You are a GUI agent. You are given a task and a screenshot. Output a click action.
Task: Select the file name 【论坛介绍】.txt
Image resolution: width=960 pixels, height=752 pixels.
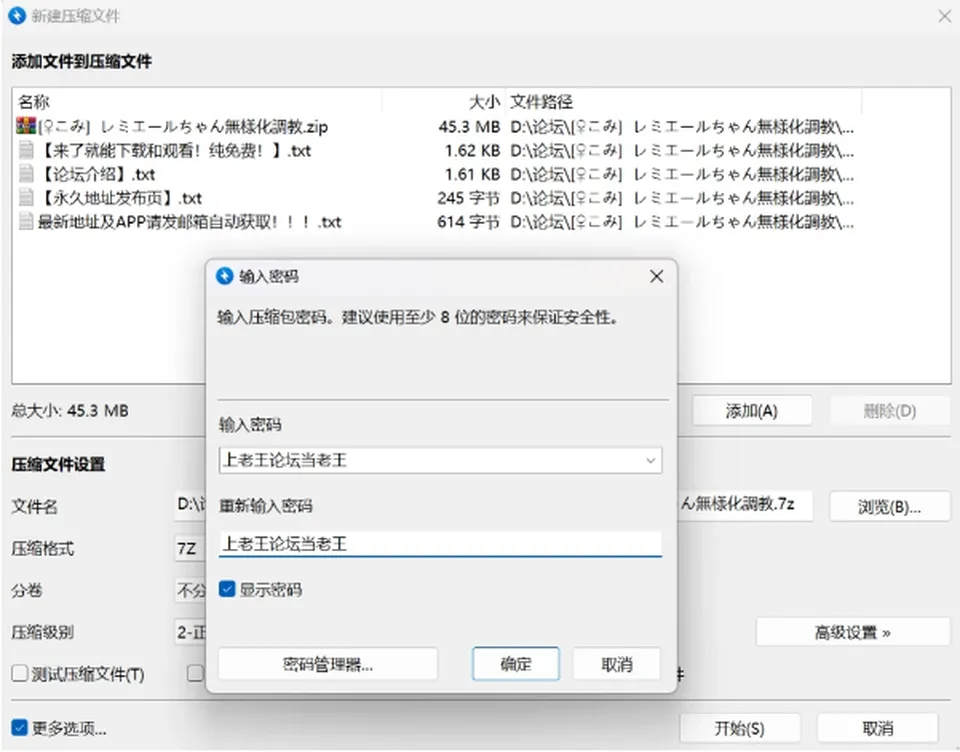tap(97, 175)
